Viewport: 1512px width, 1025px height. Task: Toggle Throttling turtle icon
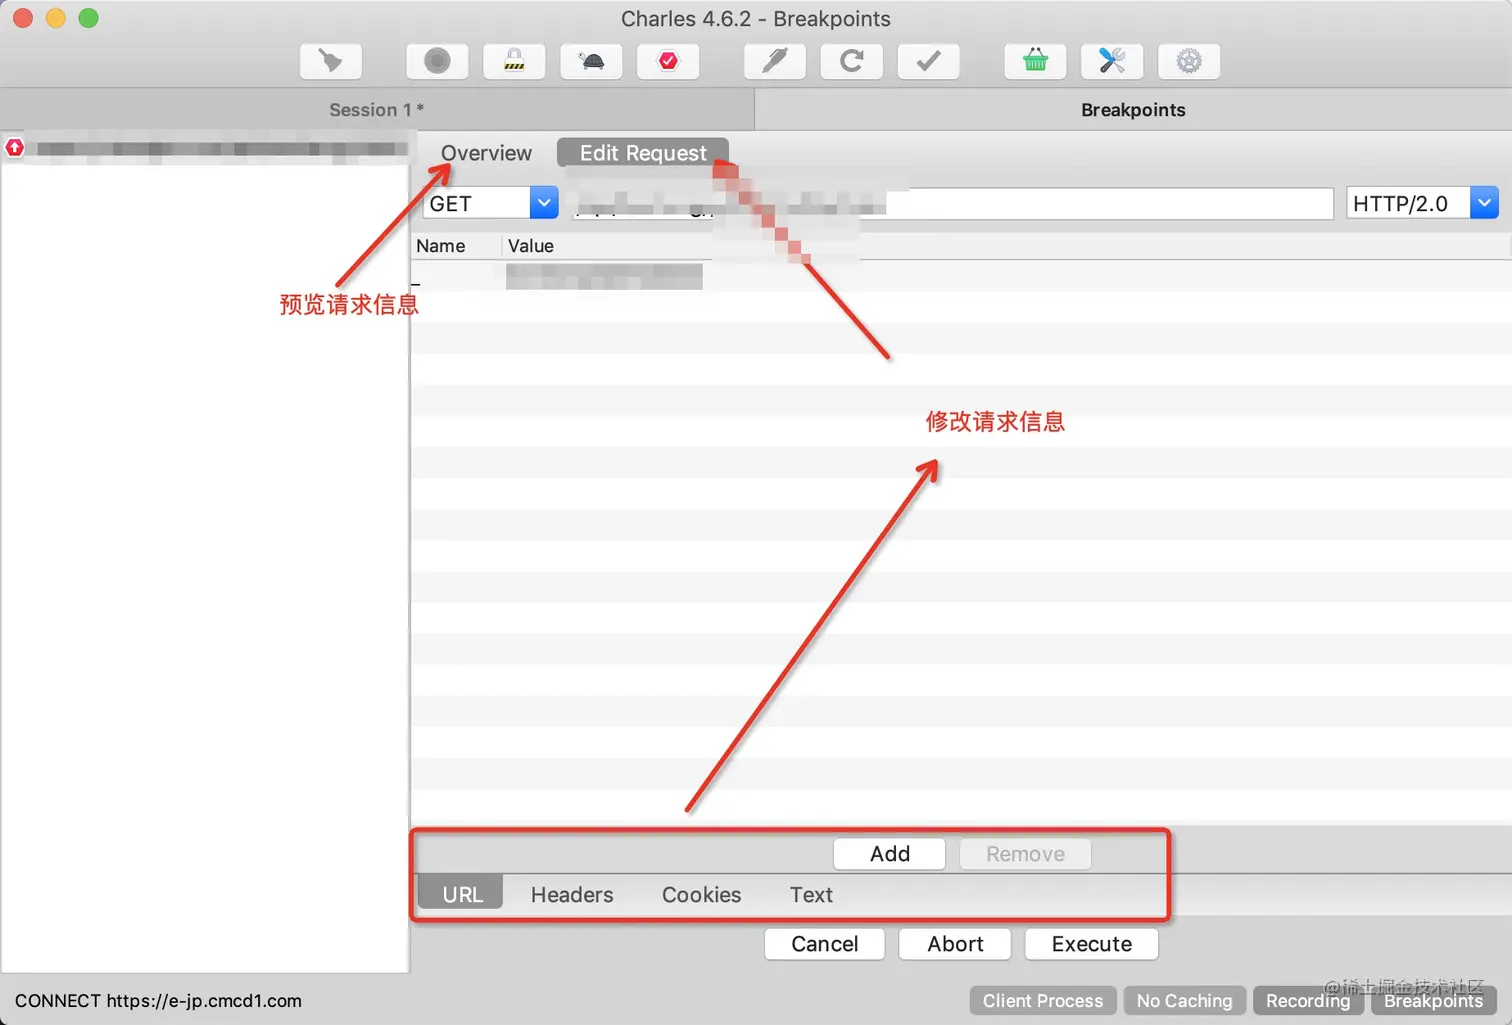(591, 61)
